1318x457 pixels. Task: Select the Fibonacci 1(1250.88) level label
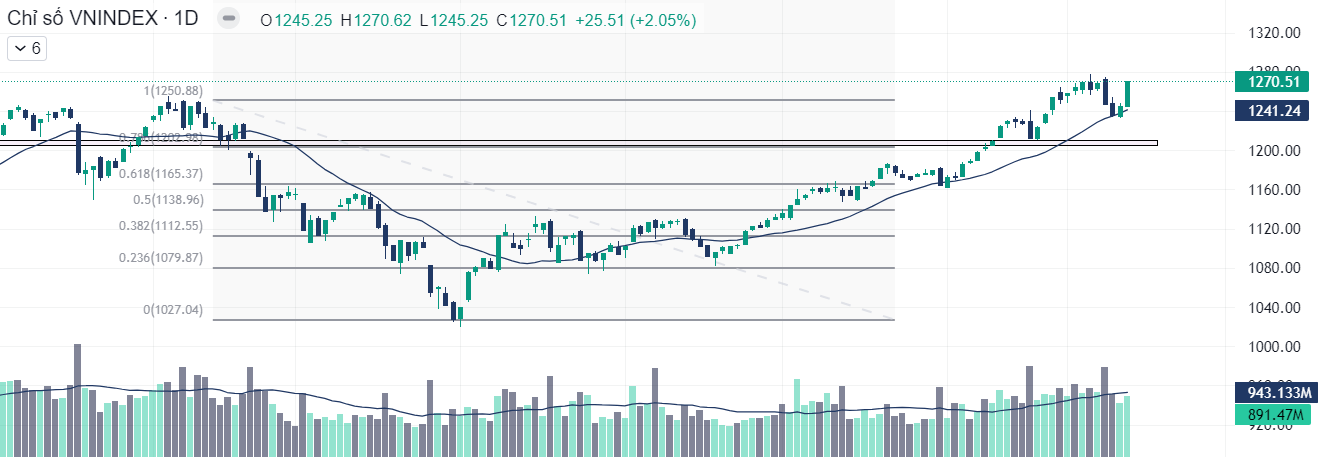[x=177, y=91]
